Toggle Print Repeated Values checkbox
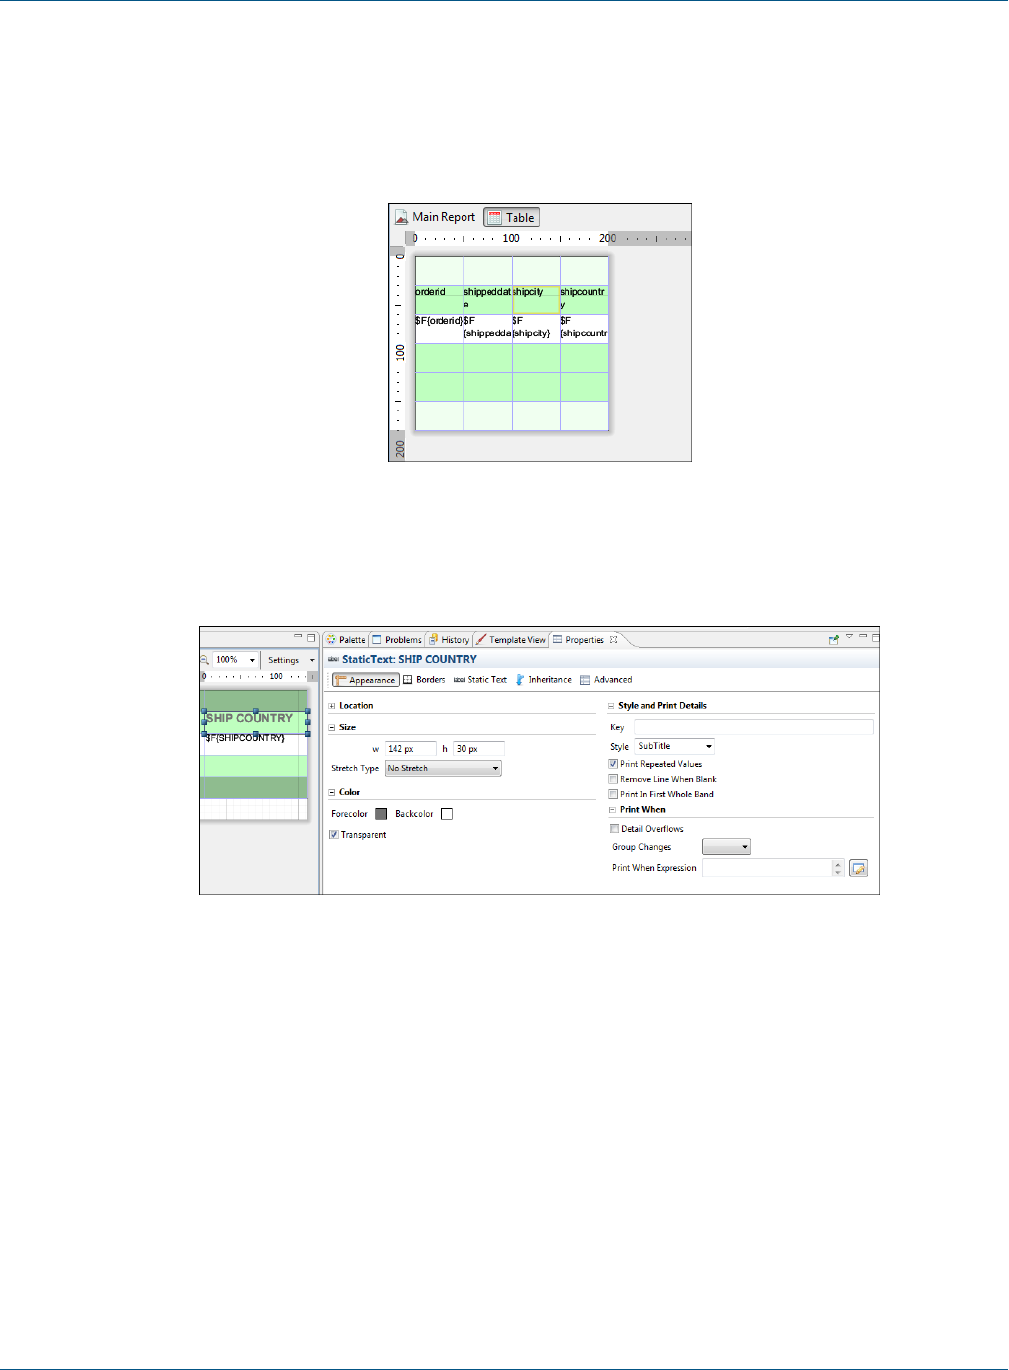The image size is (1009, 1370). [614, 764]
